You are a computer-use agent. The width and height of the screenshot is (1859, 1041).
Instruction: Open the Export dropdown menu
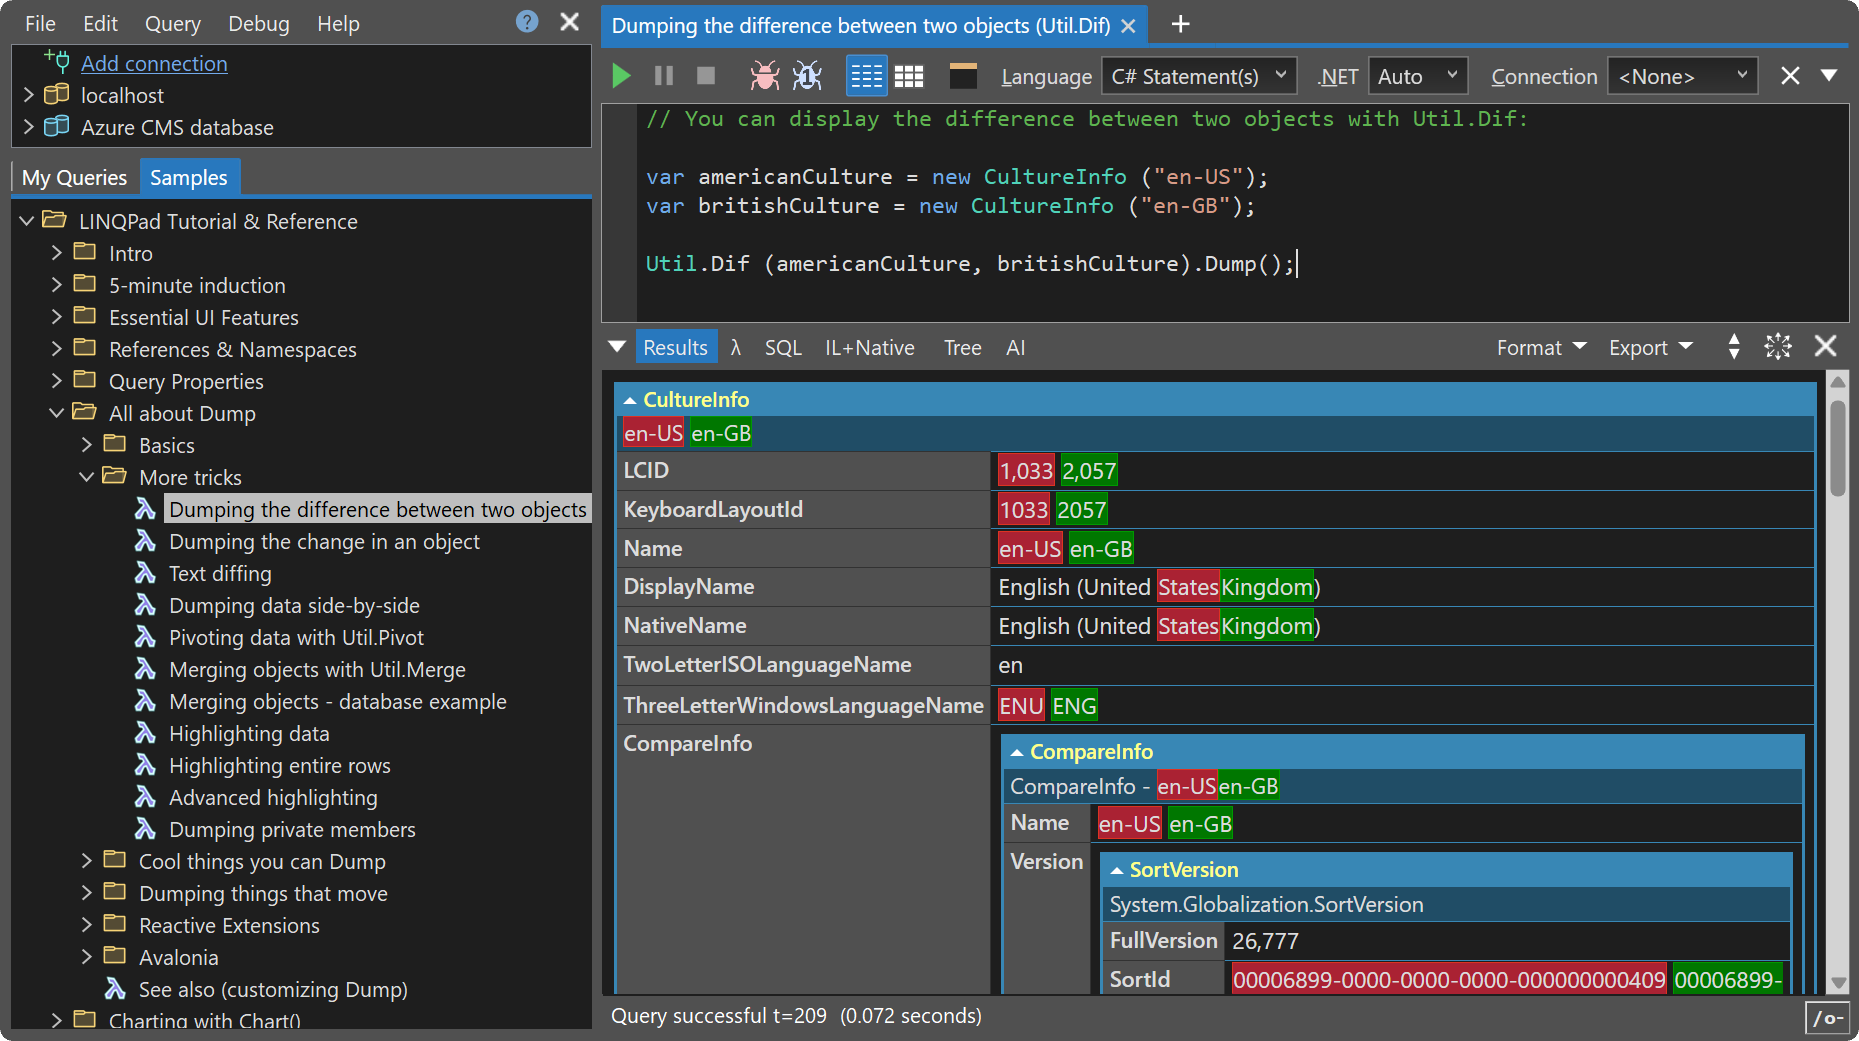[x=1650, y=347]
